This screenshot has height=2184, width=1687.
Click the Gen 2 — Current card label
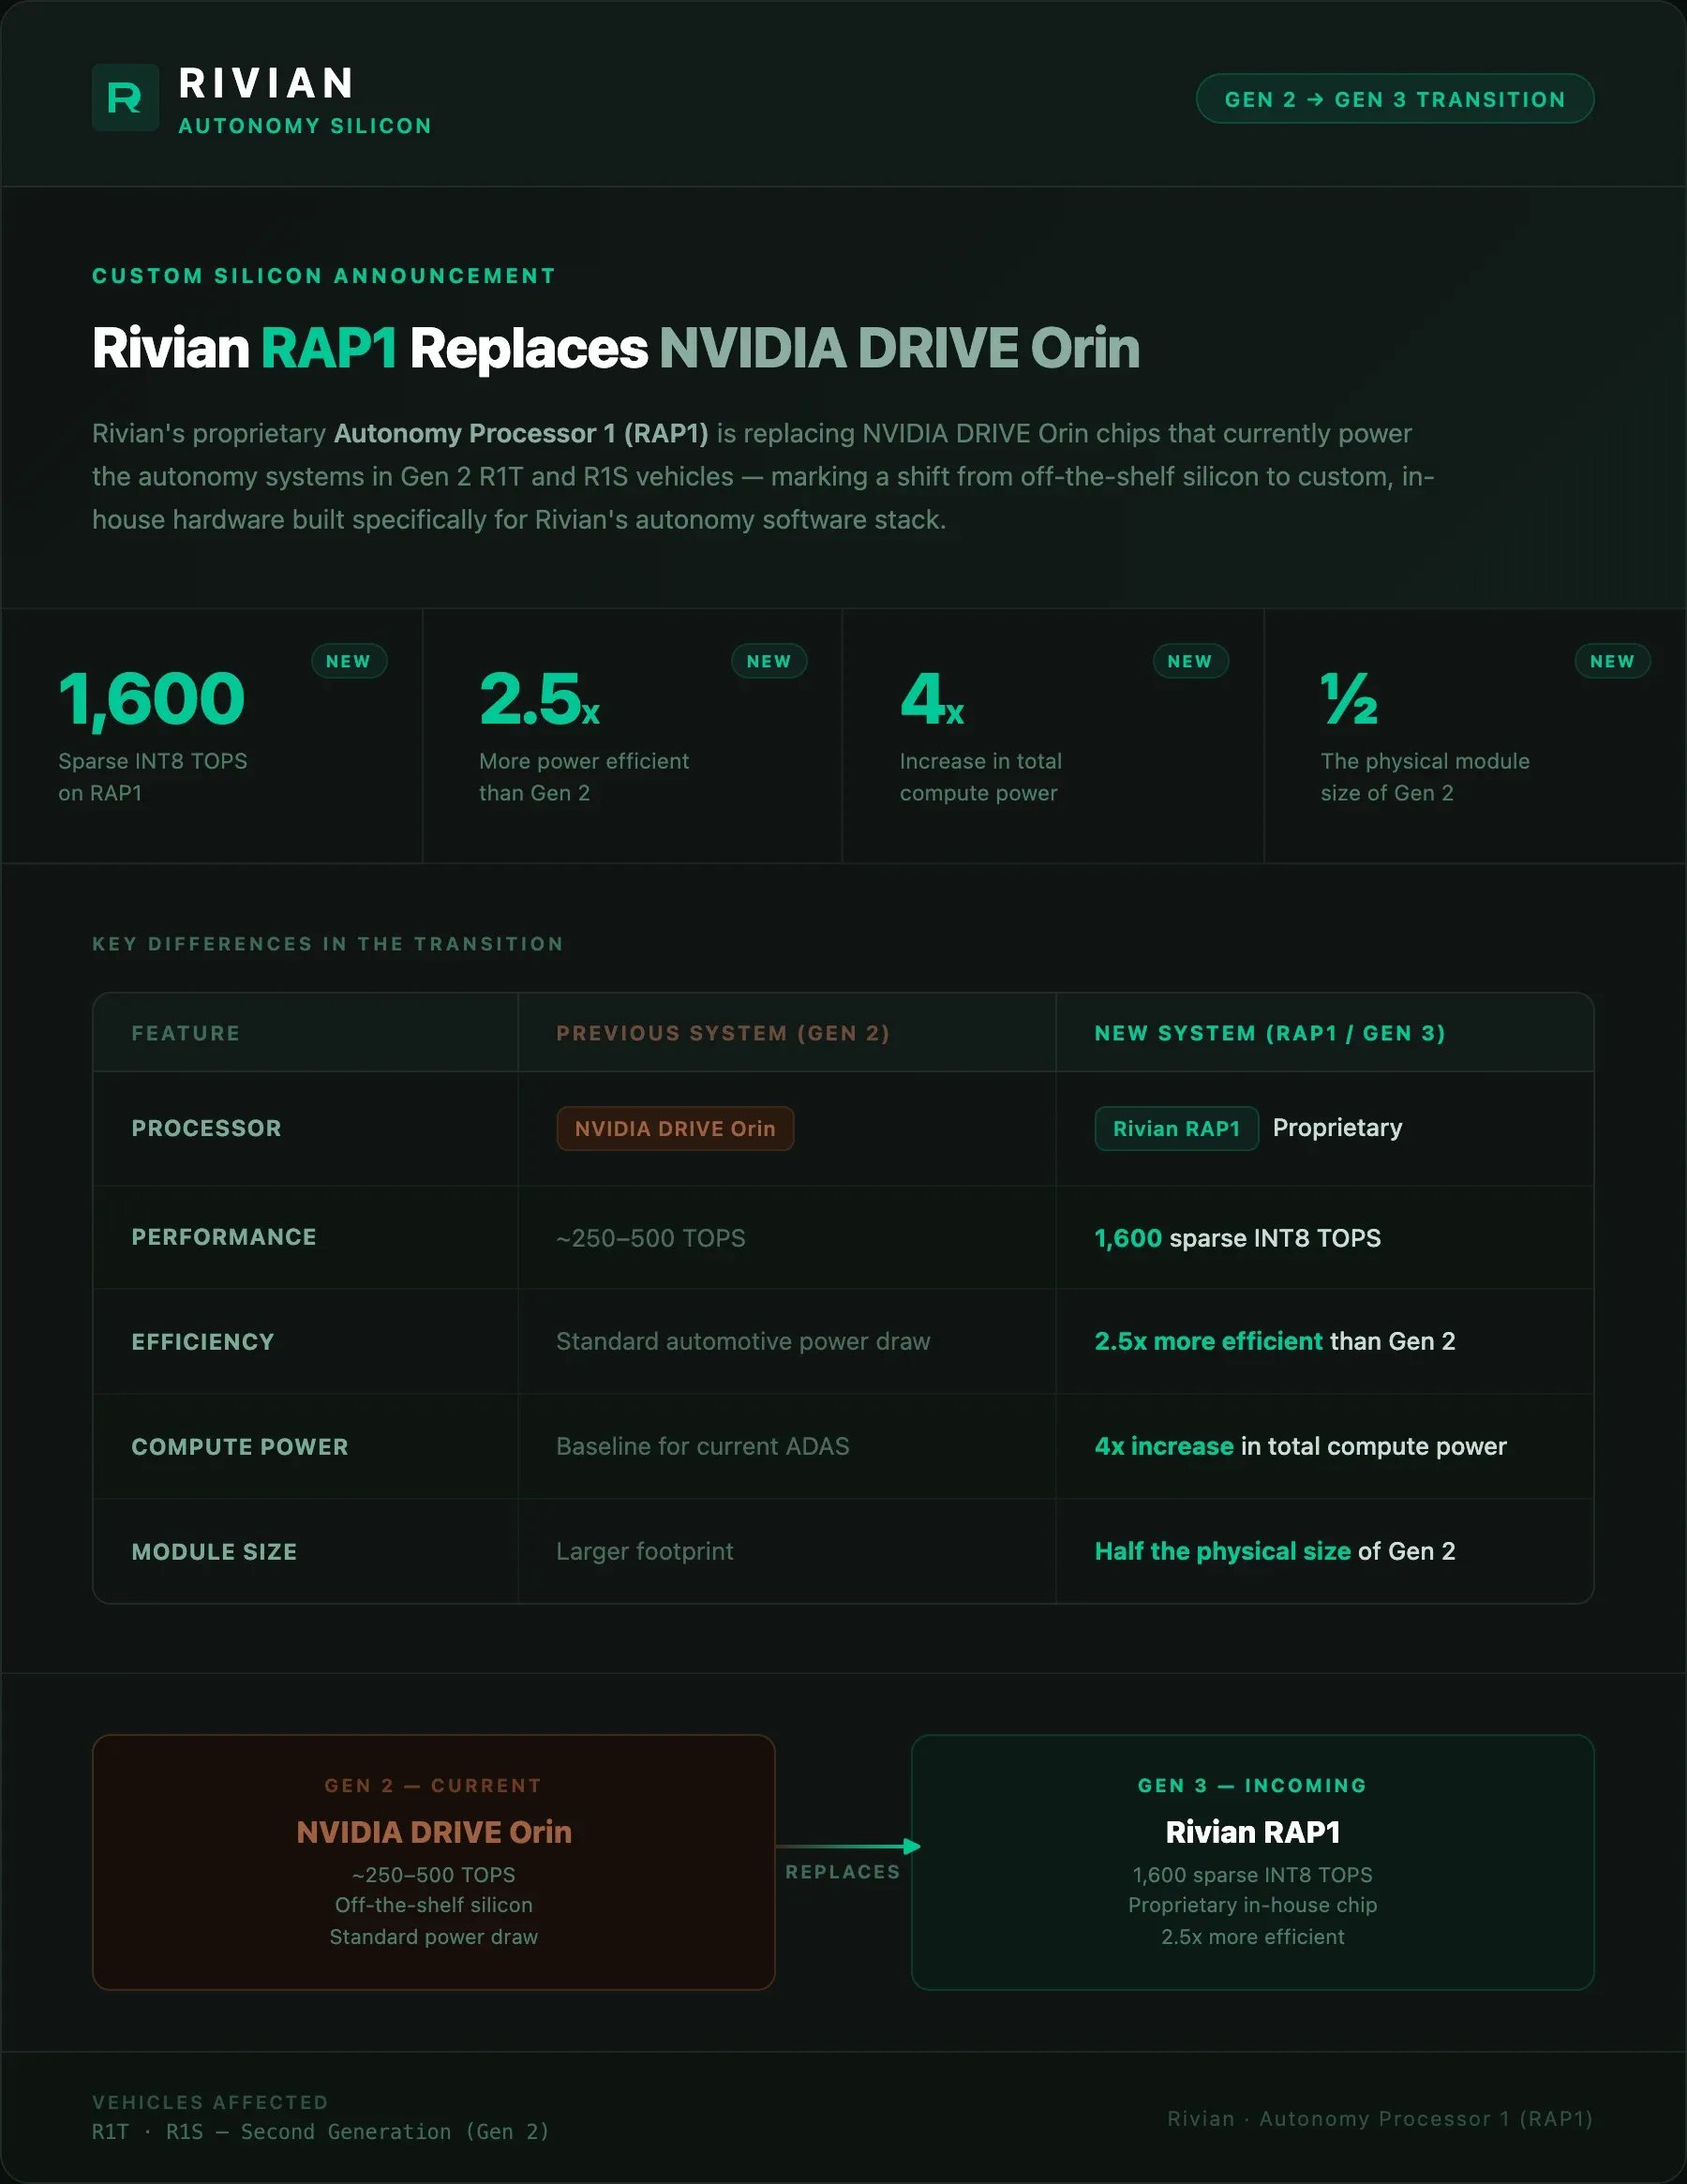433,1786
